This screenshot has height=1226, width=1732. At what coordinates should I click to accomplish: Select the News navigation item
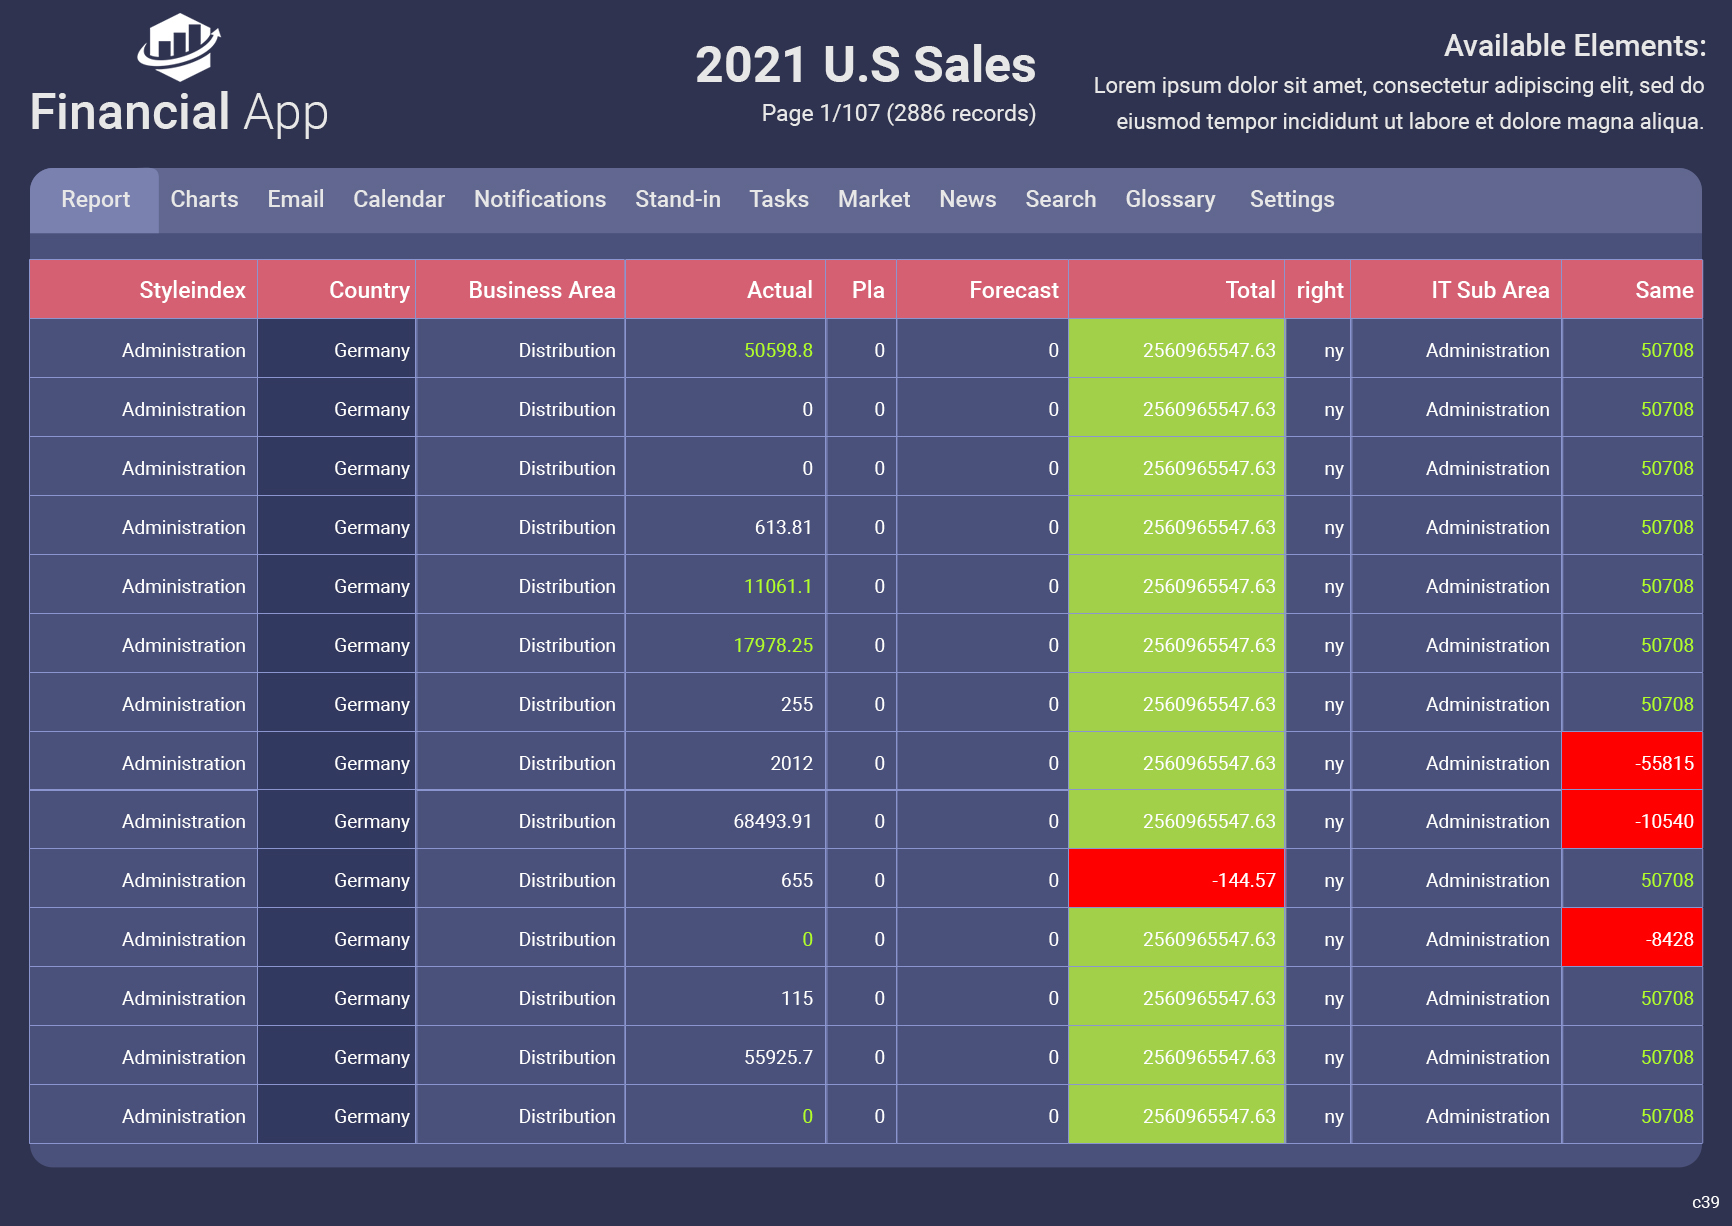pos(966,199)
